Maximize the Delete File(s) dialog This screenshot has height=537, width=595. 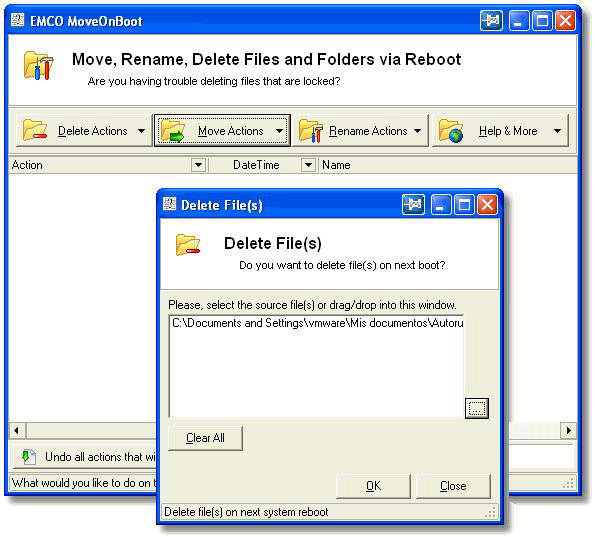click(x=464, y=205)
